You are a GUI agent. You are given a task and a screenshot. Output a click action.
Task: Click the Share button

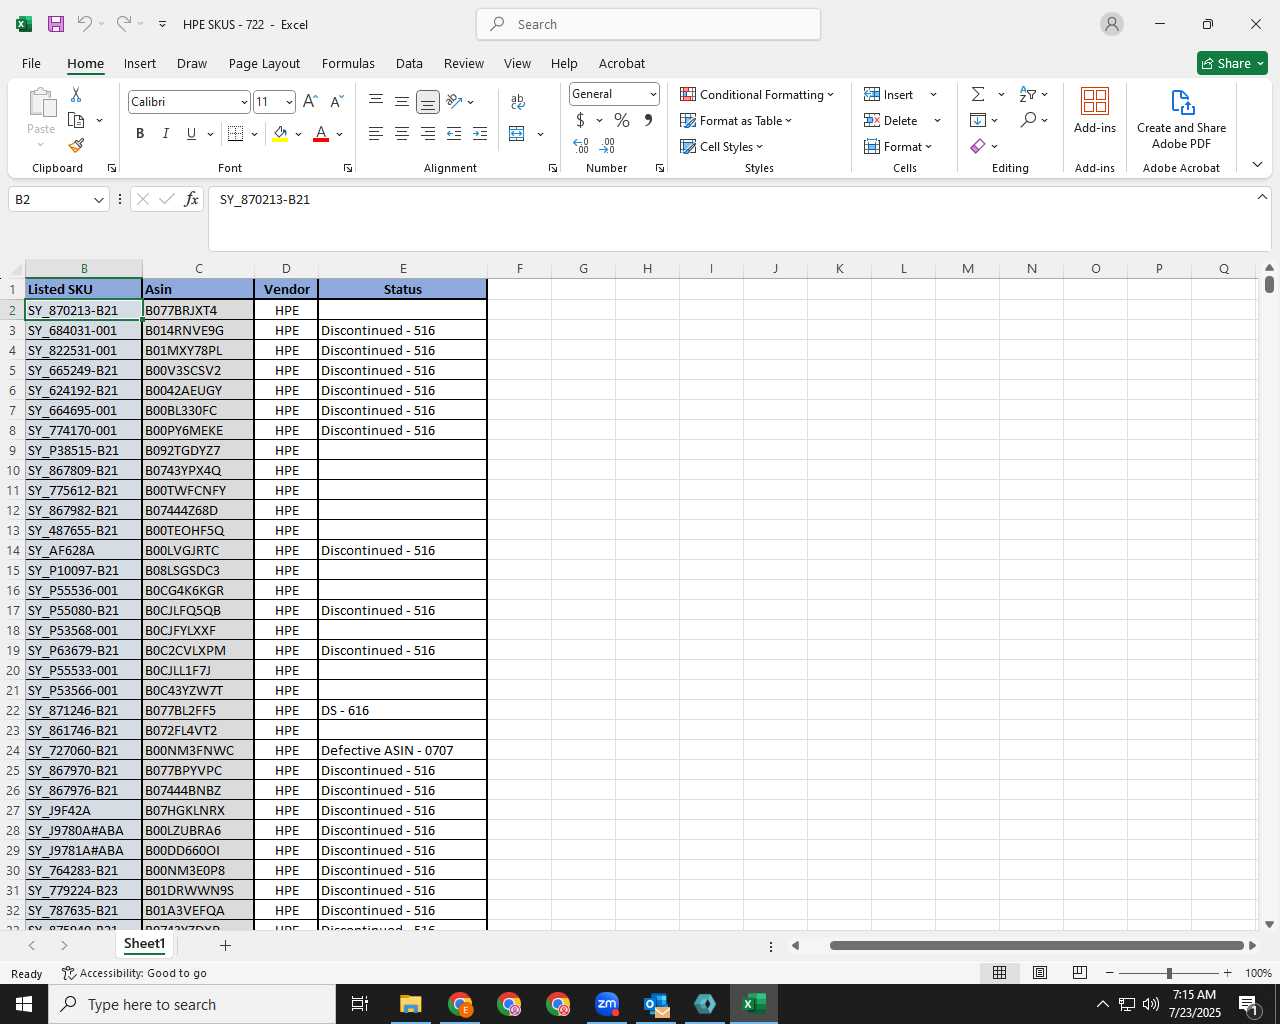(1232, 63)
